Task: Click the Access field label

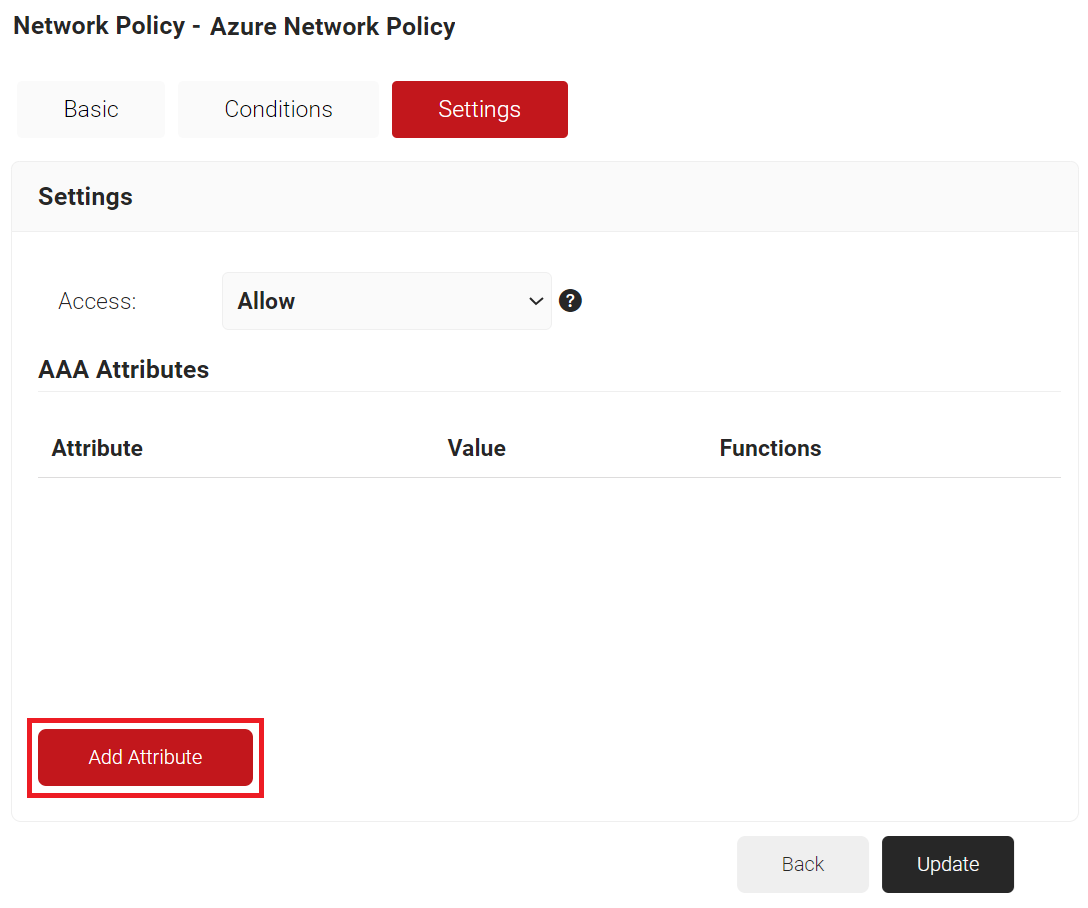Action: point(97,301)
